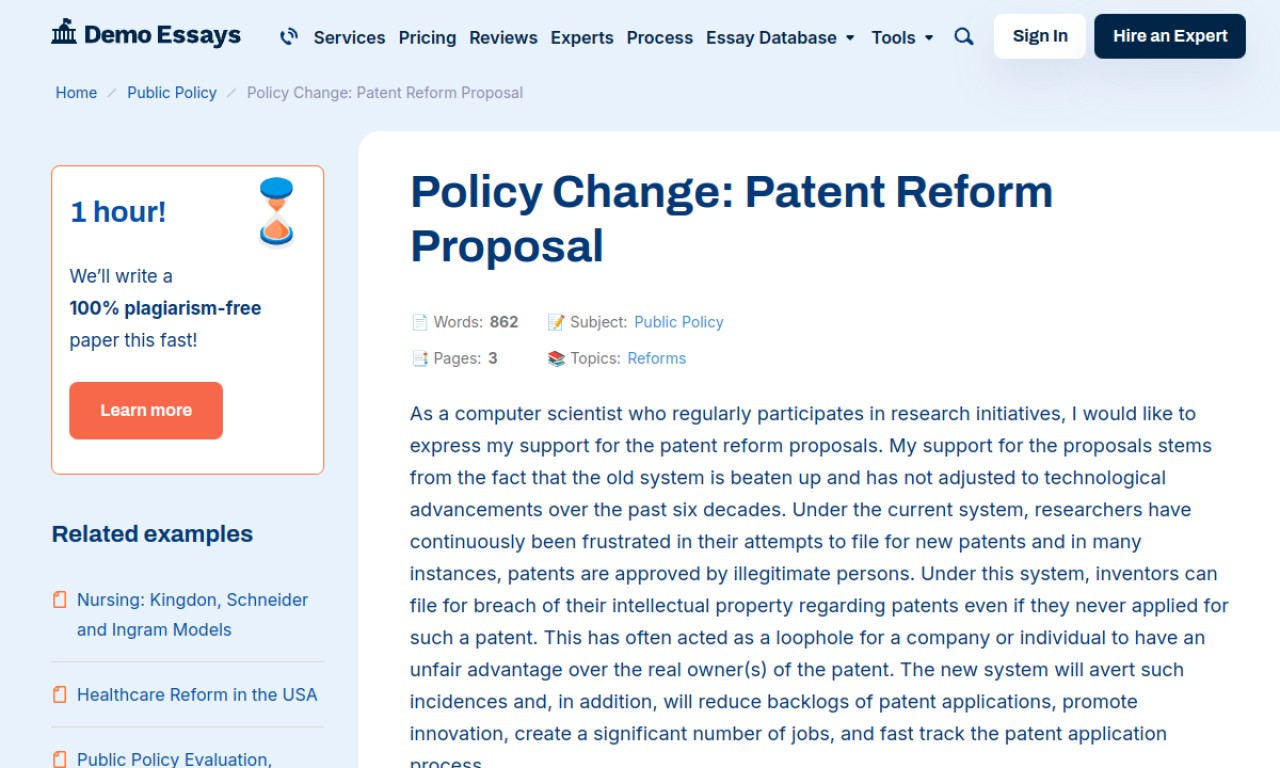This screenshot has width=1280, height=768.
Task: Click document icon beside Nursing: Kingdon example
Action: point(60,600)
